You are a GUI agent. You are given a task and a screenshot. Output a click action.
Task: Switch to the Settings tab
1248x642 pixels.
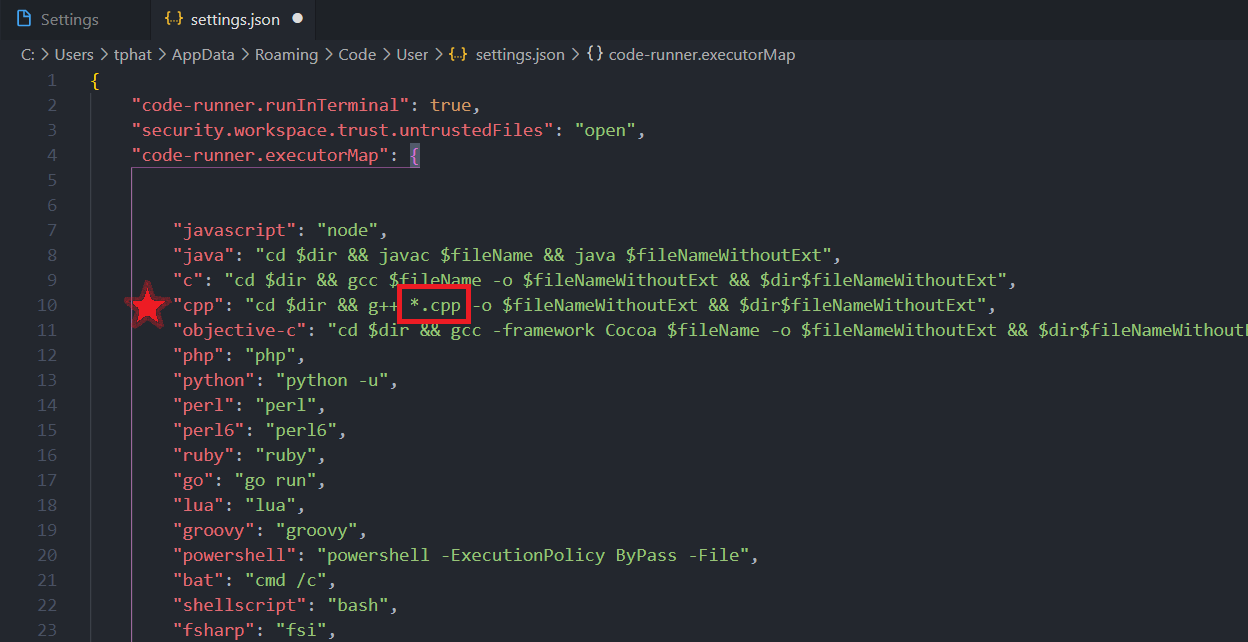(x=69, y=20)
